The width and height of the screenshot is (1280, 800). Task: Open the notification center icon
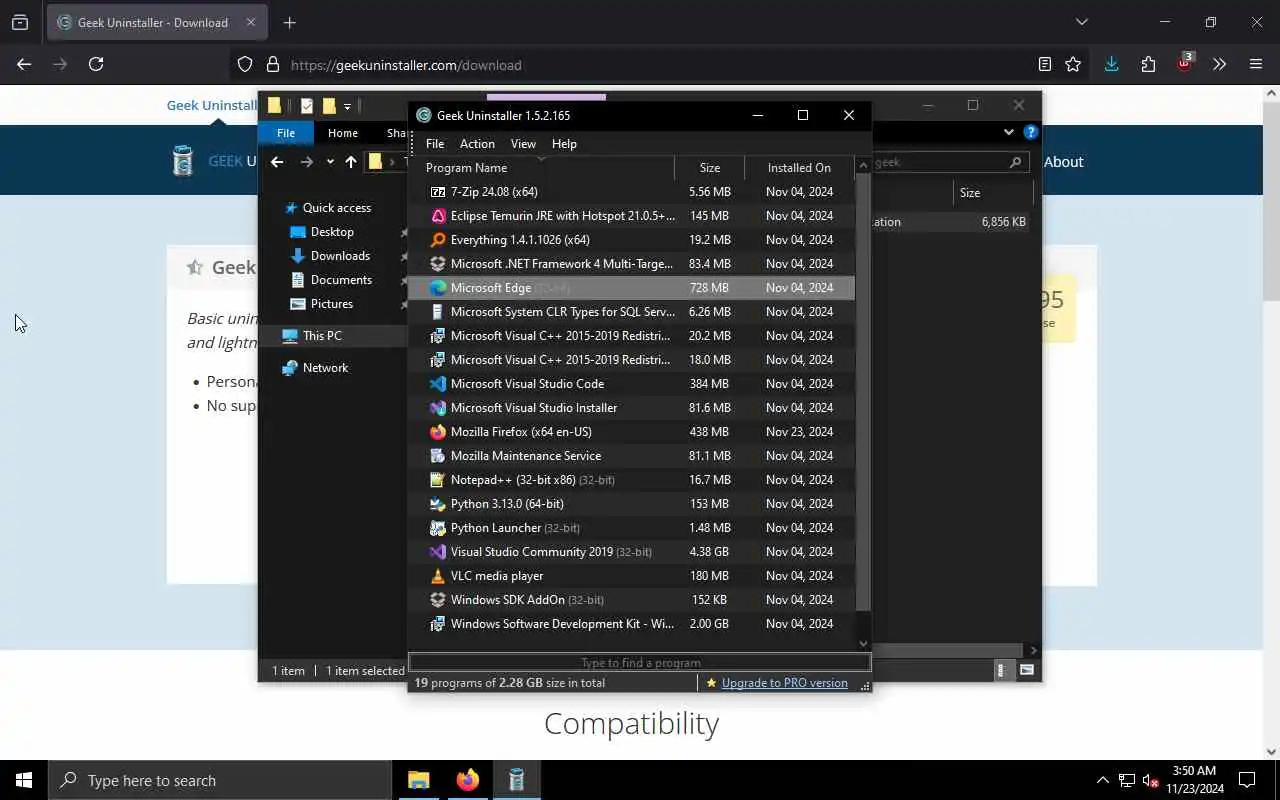1247,780
